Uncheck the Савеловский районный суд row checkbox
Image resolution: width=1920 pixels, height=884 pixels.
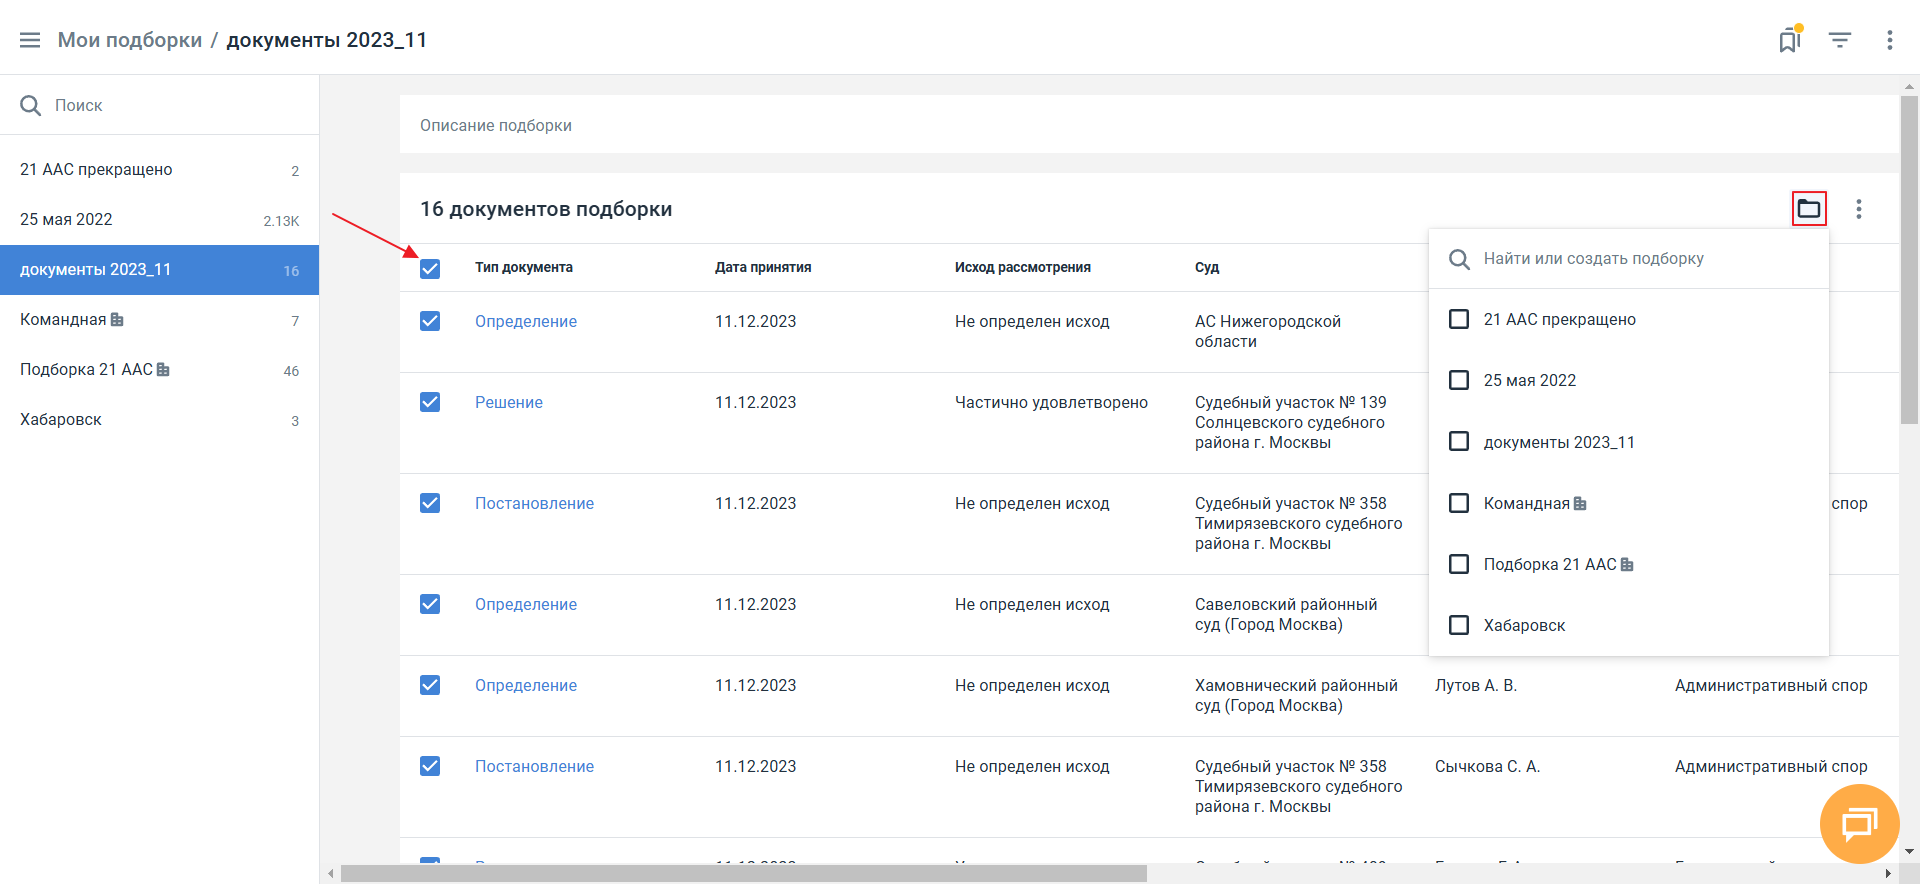tap(430, 604)
